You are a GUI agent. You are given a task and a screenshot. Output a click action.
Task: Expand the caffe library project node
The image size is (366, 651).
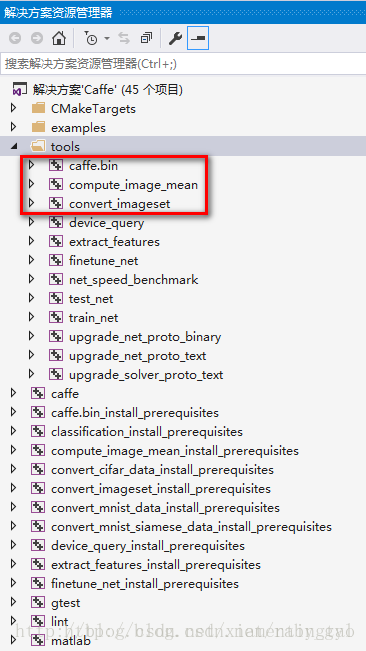click(14, 393)
